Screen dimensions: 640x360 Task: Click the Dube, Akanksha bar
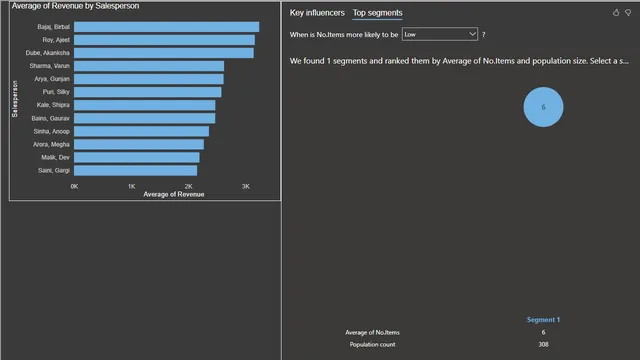(164, 53)
